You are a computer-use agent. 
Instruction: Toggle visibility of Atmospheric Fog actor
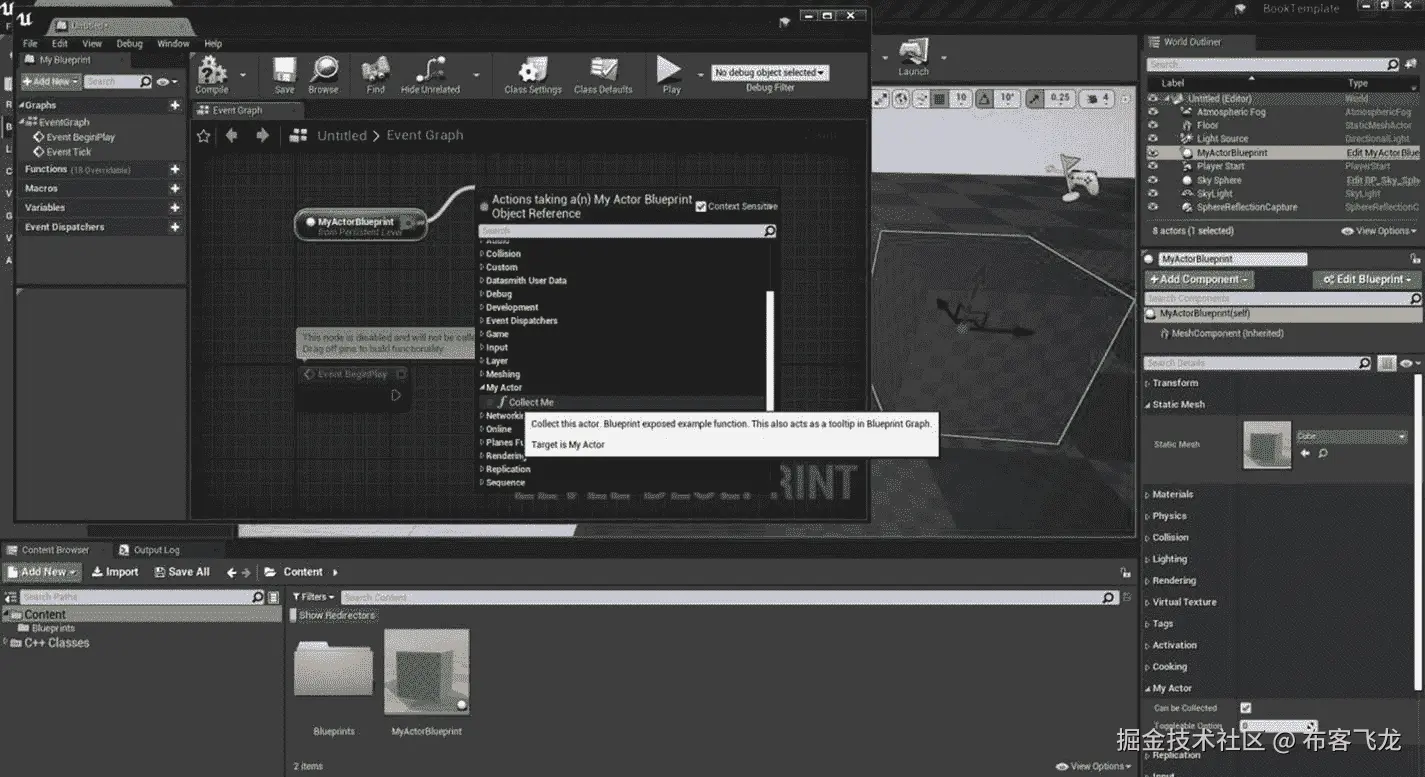point(1153,112)
